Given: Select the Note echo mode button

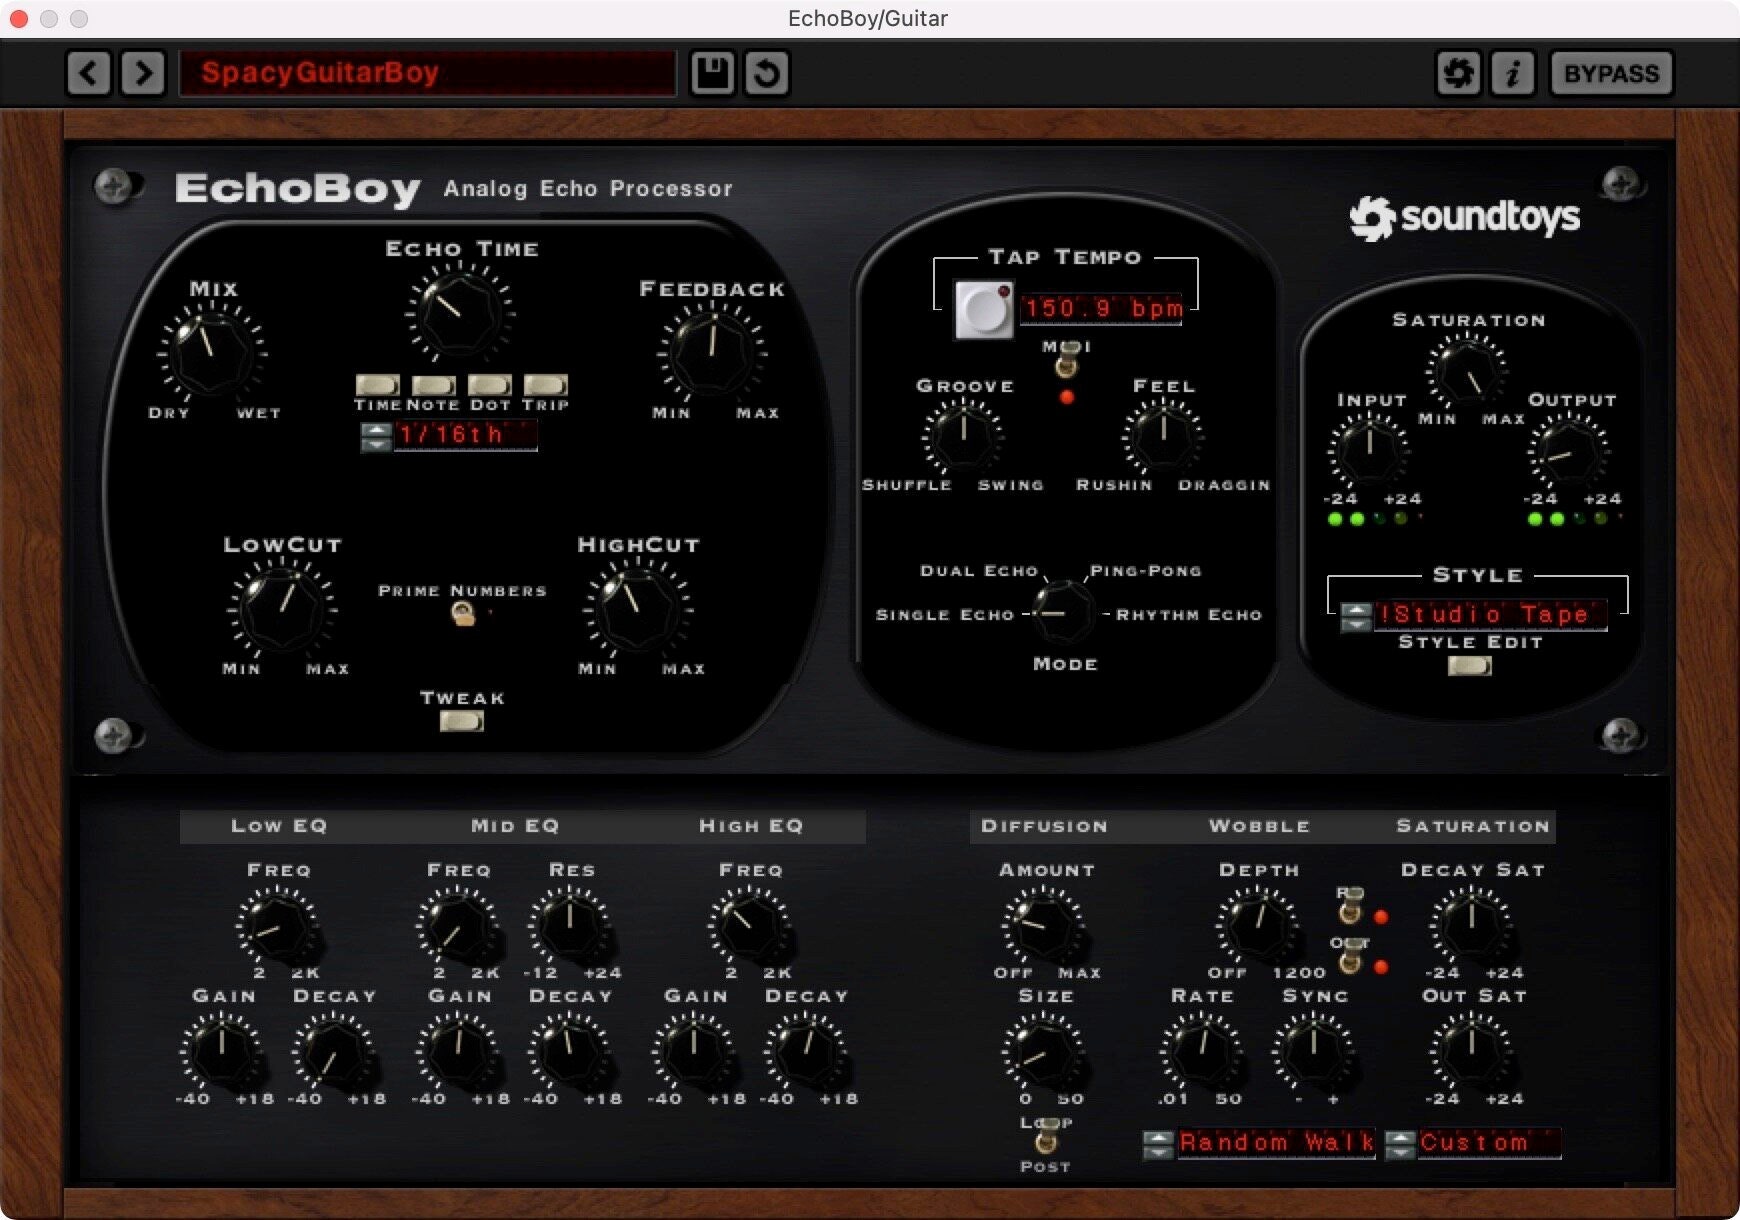Looking at the screenshot, I should click(x=433, y=385).
